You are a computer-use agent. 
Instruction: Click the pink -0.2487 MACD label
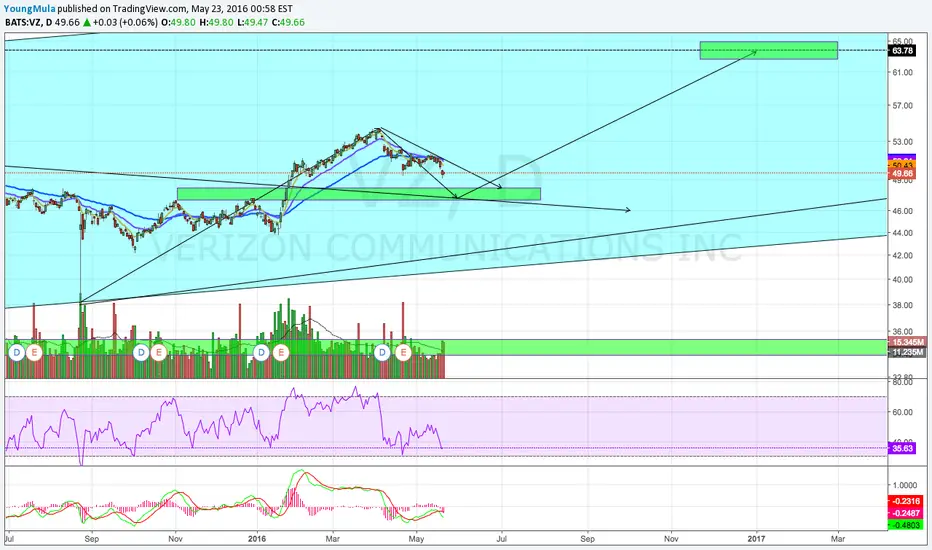[x=906, y=513]
